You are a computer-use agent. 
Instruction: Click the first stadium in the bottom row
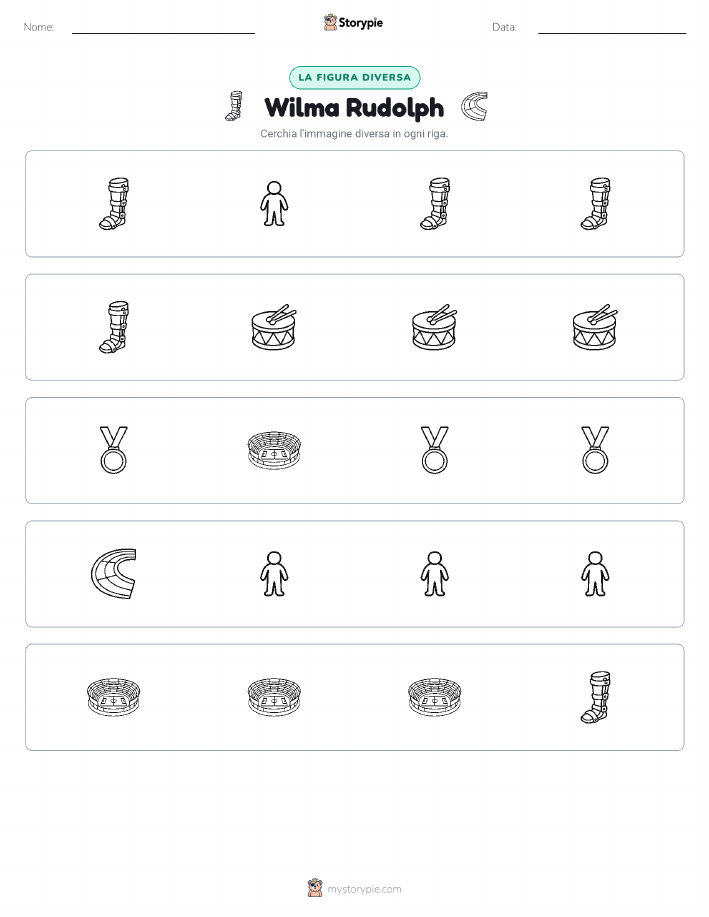[x=113, y=697]
